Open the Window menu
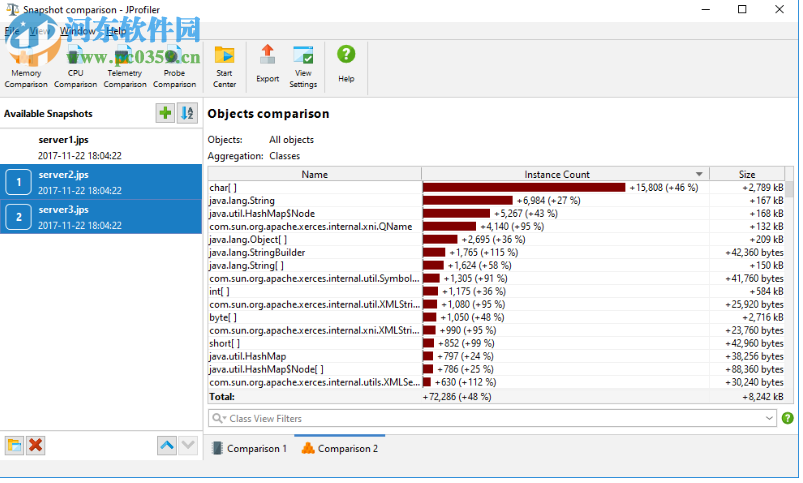Screen dimensions: 803x483 [x=77, y=31]
